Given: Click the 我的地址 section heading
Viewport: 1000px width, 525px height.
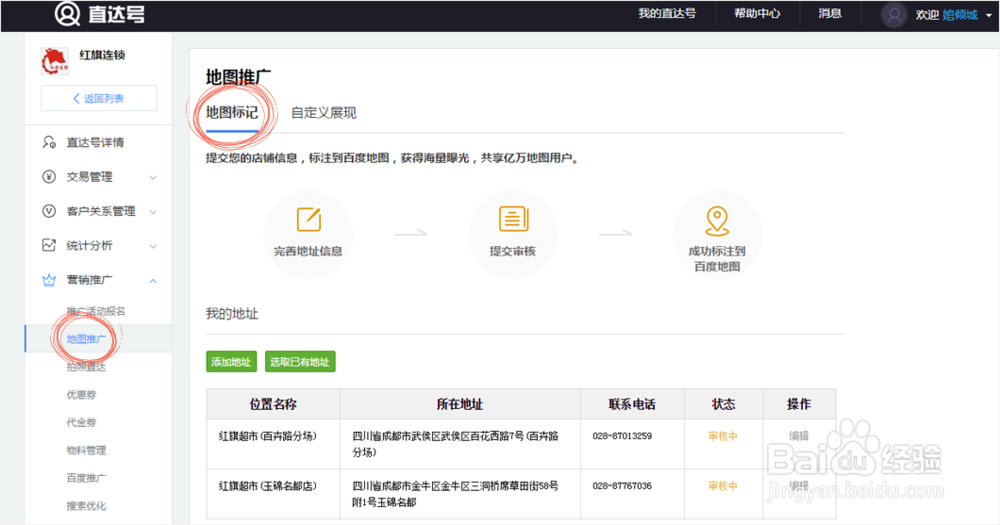Looking at the screenshot, I should (x=232, y=314).
